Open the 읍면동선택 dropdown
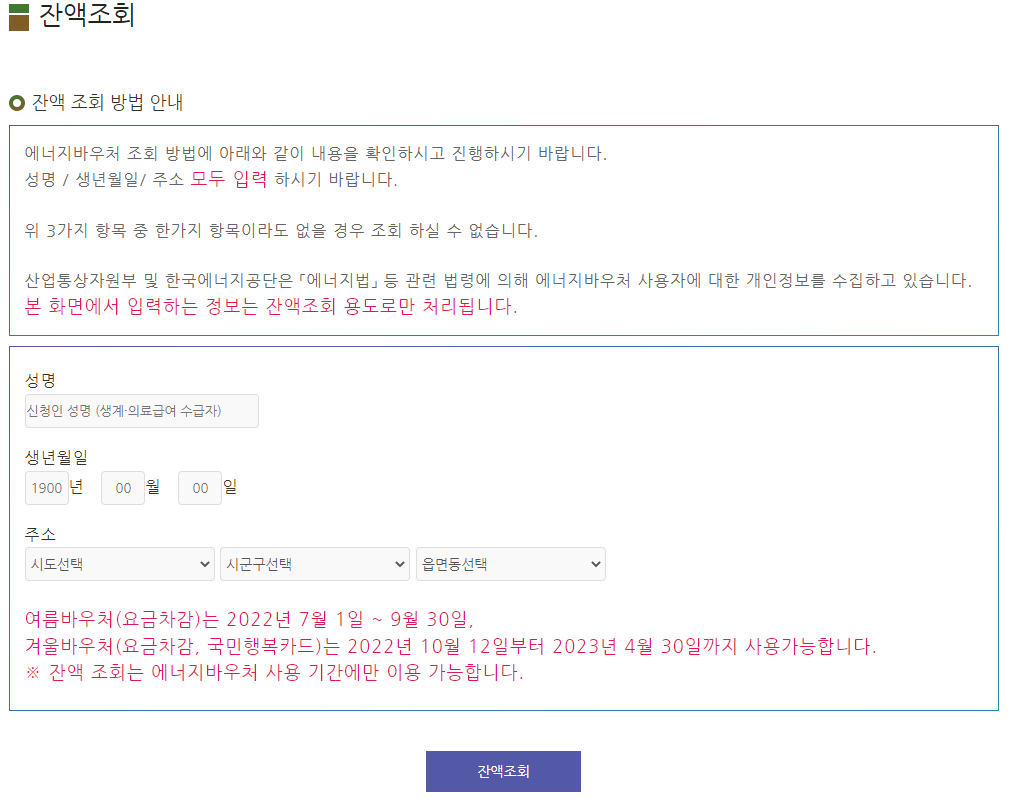Viewport: 1014px width, 808px height. [510, 564]
